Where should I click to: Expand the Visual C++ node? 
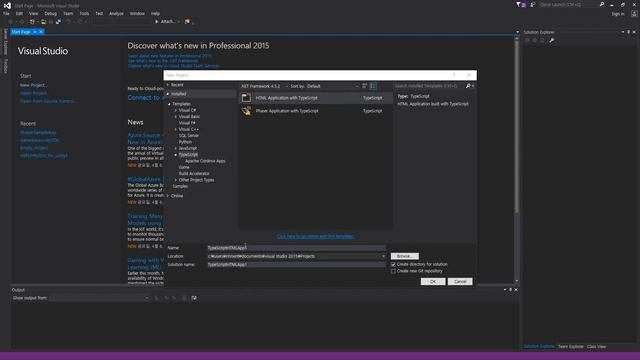[x=176, y=129]
